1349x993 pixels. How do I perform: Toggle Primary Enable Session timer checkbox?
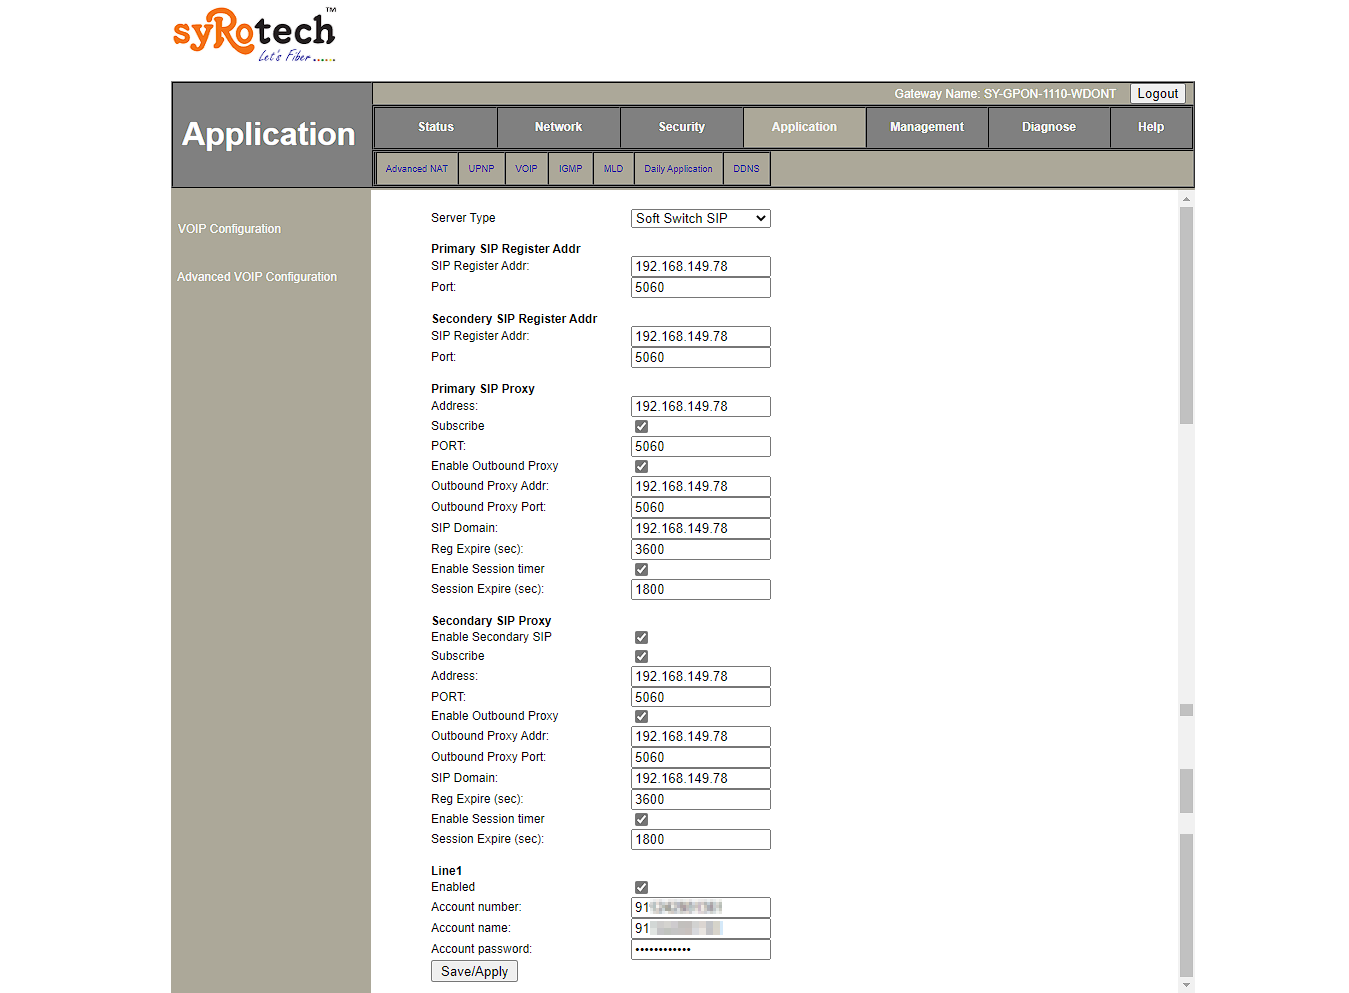pos(641,570)
